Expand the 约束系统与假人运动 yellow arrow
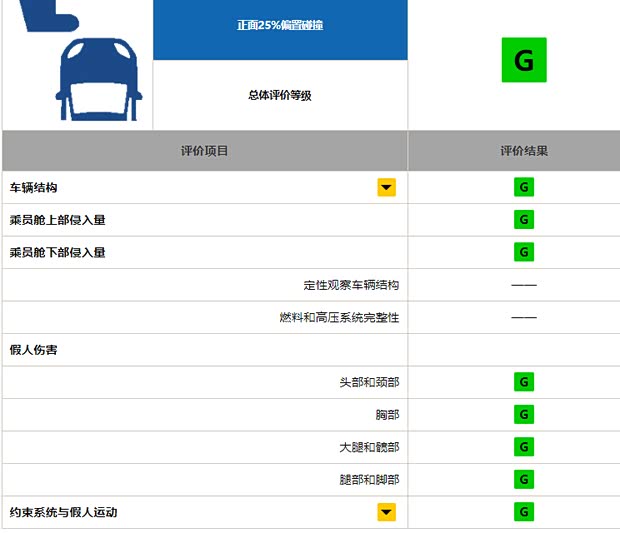 (386, 512)
